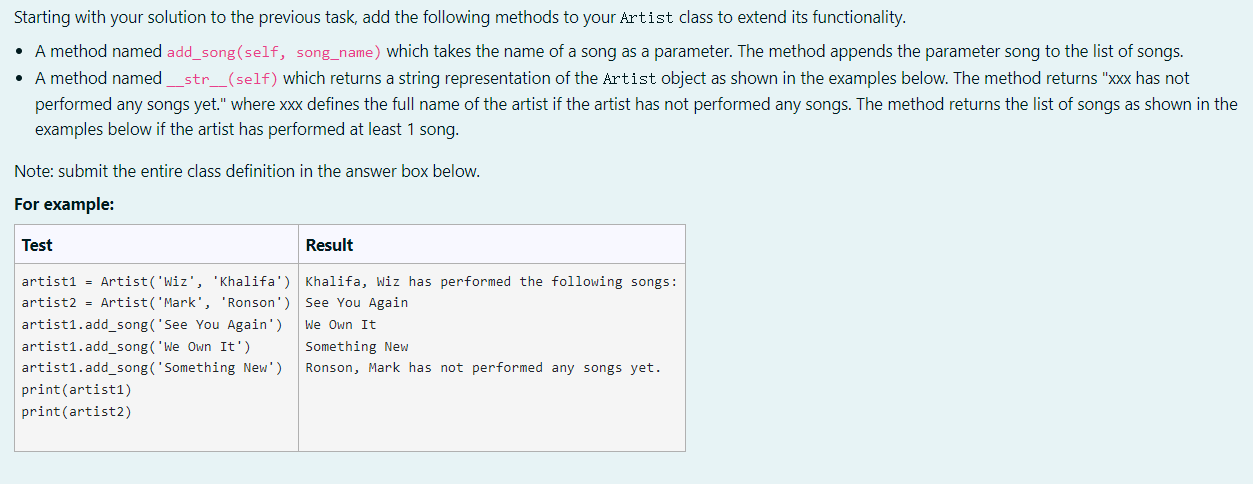Click the __str__(self) method code text
1253x484 pixels.
pos(222,79)
